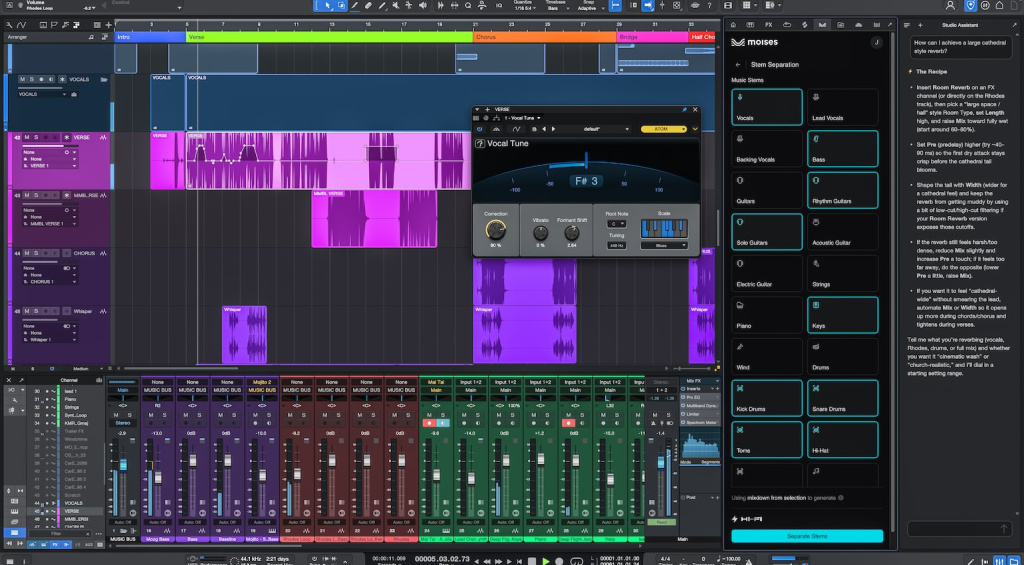Click the folder icon on VOCALS track
Viewport: 1024px width, 565px height.
[104, 80]
